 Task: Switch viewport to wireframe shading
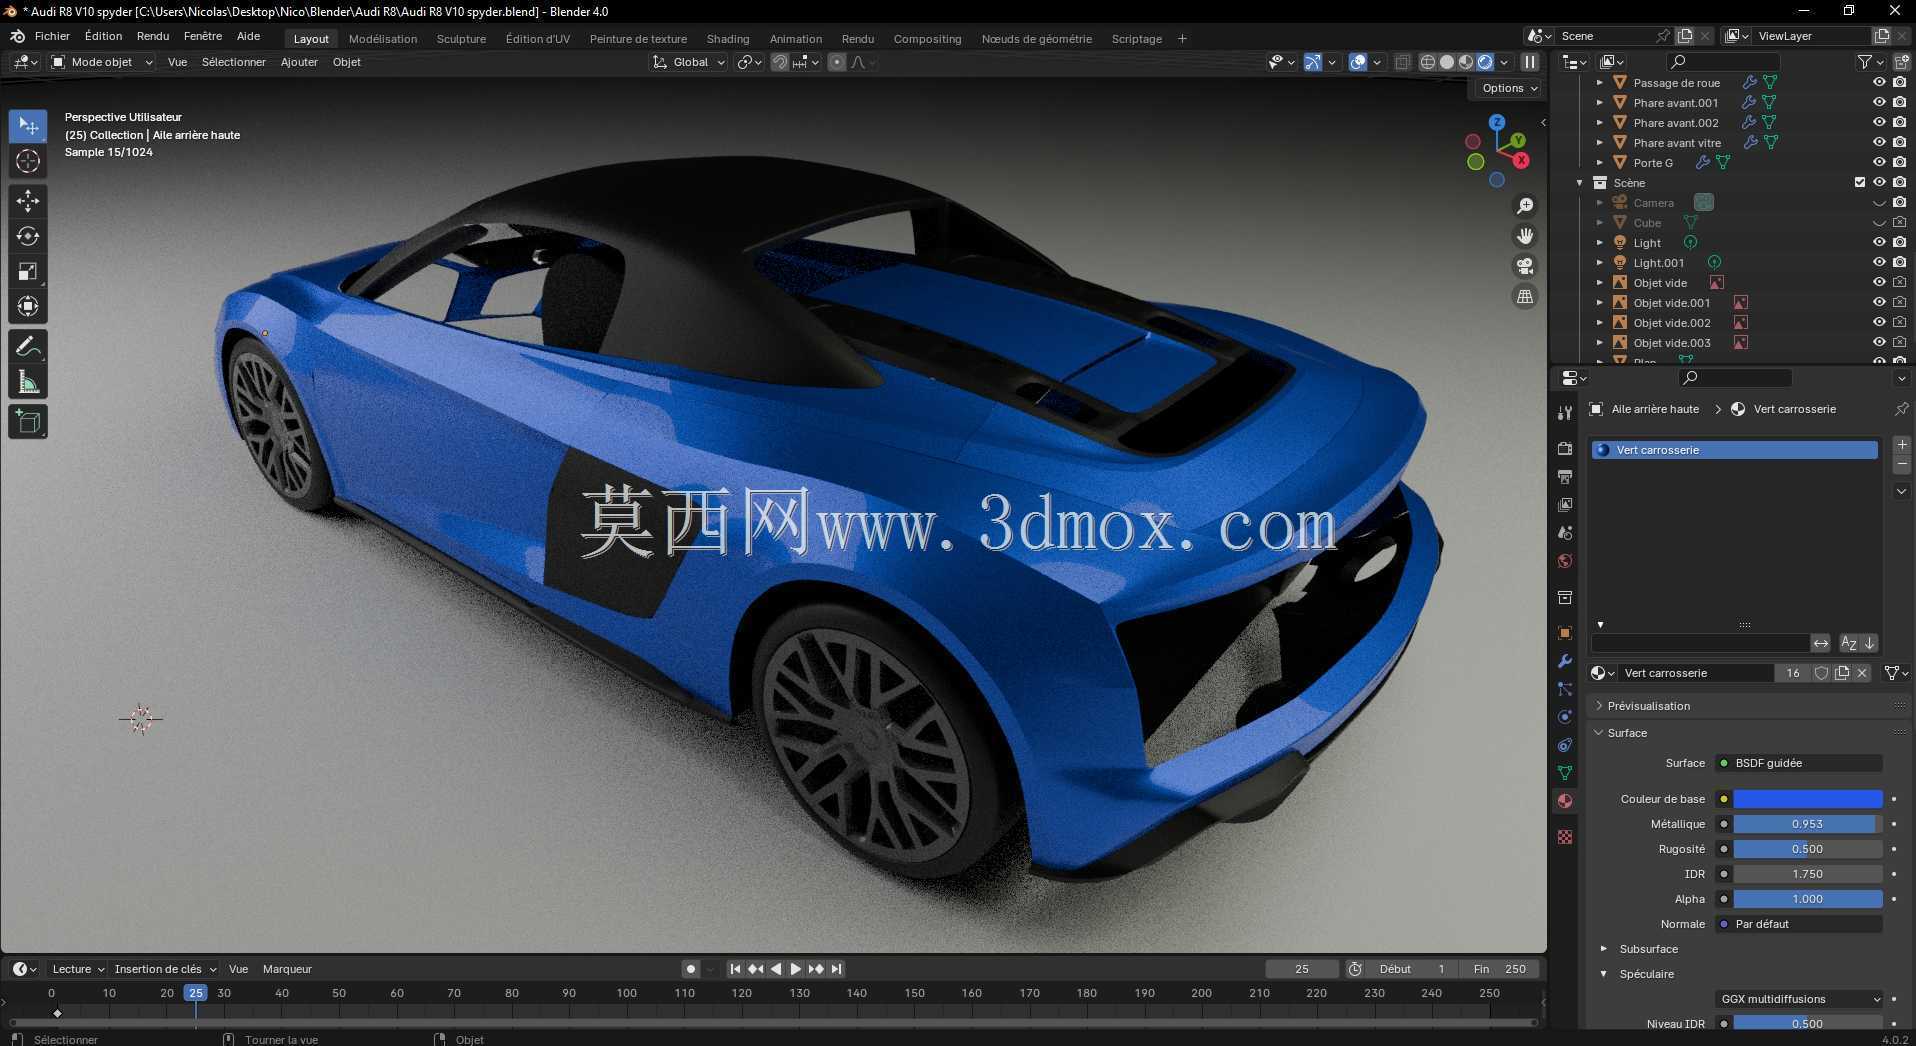(1428, 62)
